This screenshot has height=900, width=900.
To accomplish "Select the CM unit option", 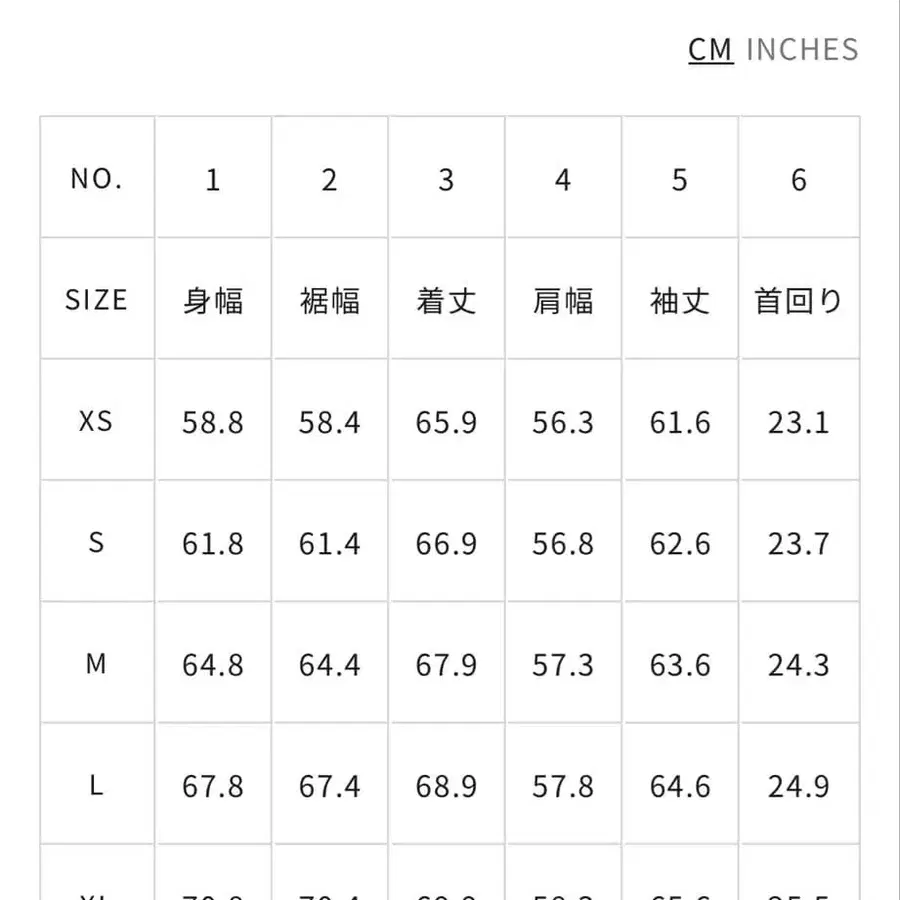I will click(x=709, y=49).
